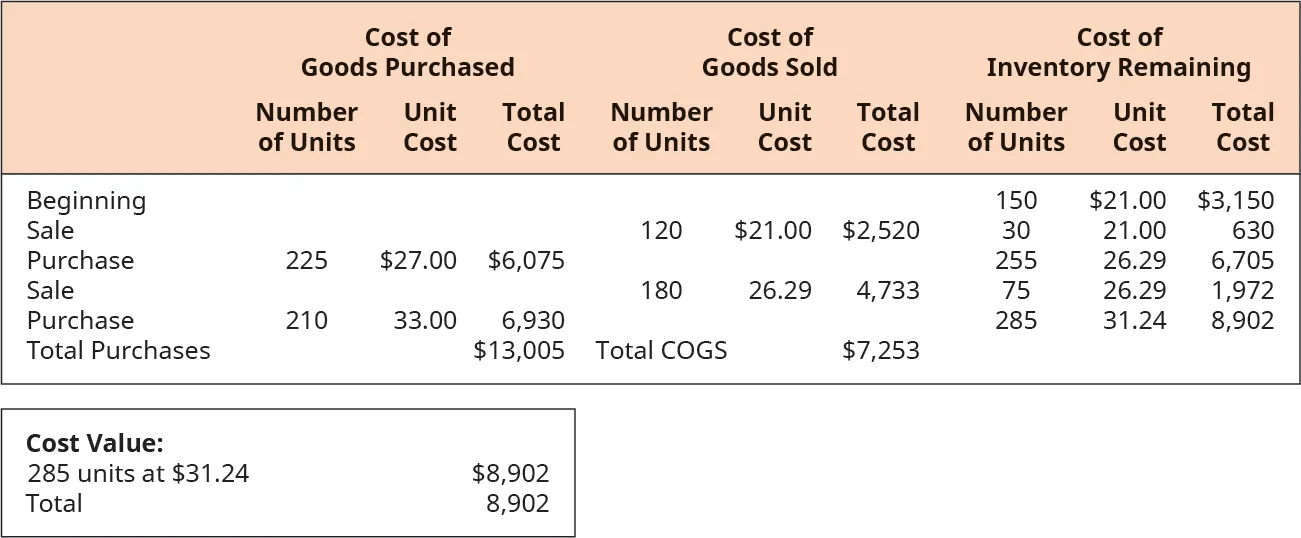Select the 180 units sold cell
Screen dimensions: 1301x538
pyautogui.click(x=661, y=291)
